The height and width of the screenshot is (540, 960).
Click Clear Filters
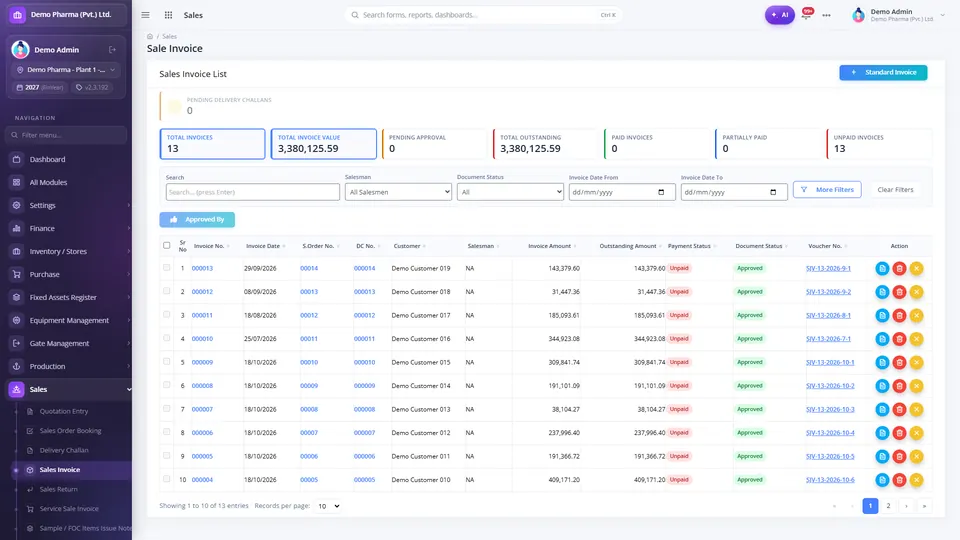(895, 190)
